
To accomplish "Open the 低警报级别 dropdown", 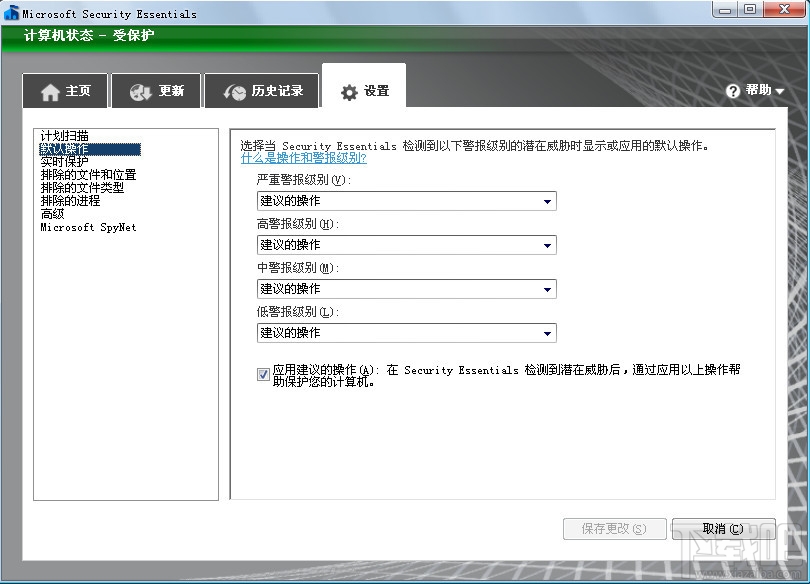I will point(547,332).
